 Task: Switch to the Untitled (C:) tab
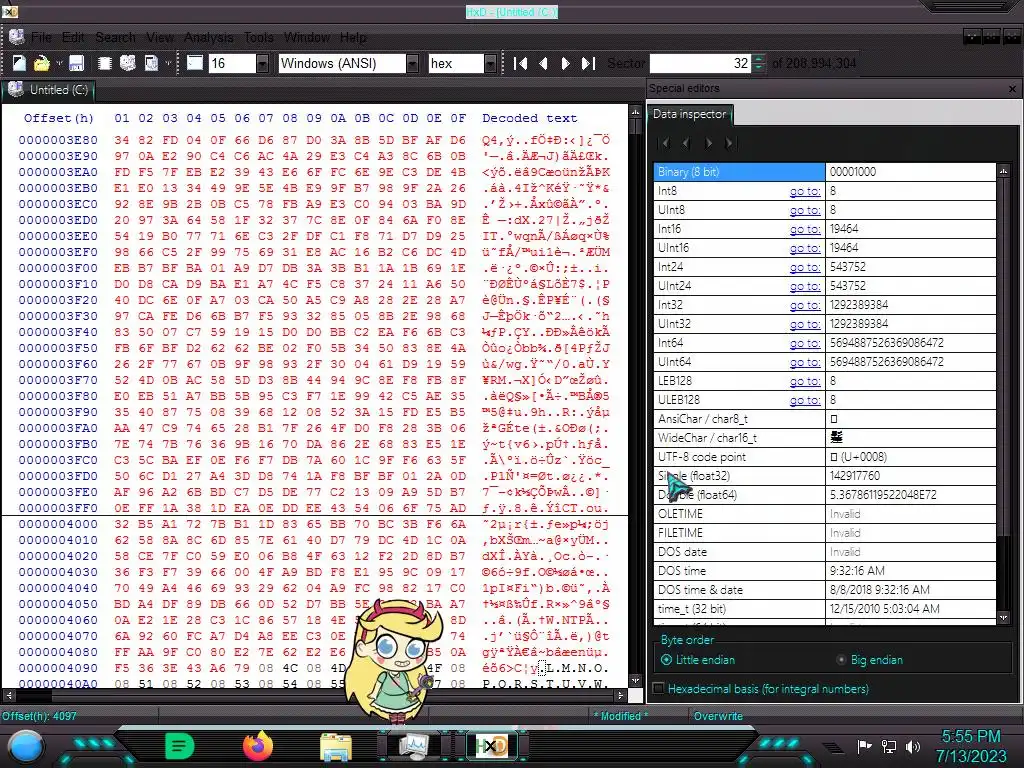[x=49, y=90]
